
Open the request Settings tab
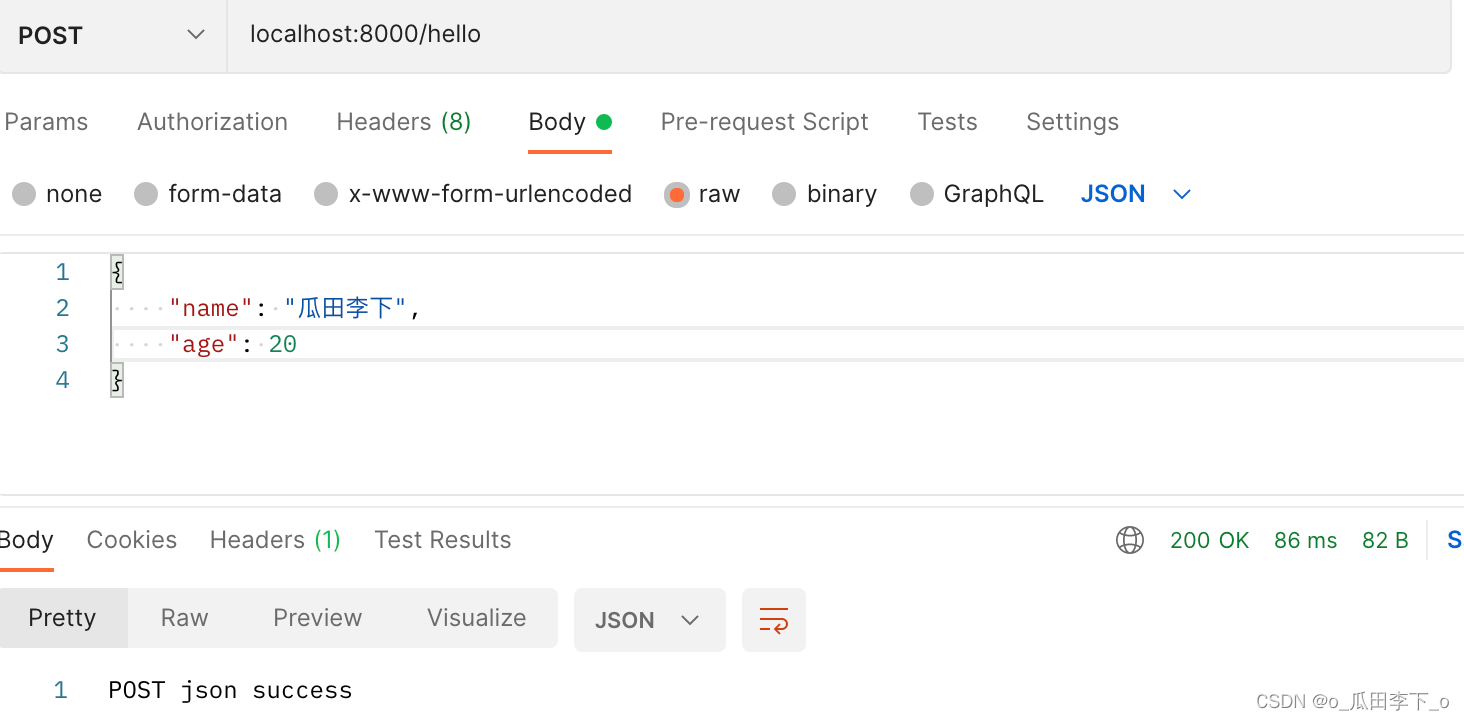point(1072,122)
